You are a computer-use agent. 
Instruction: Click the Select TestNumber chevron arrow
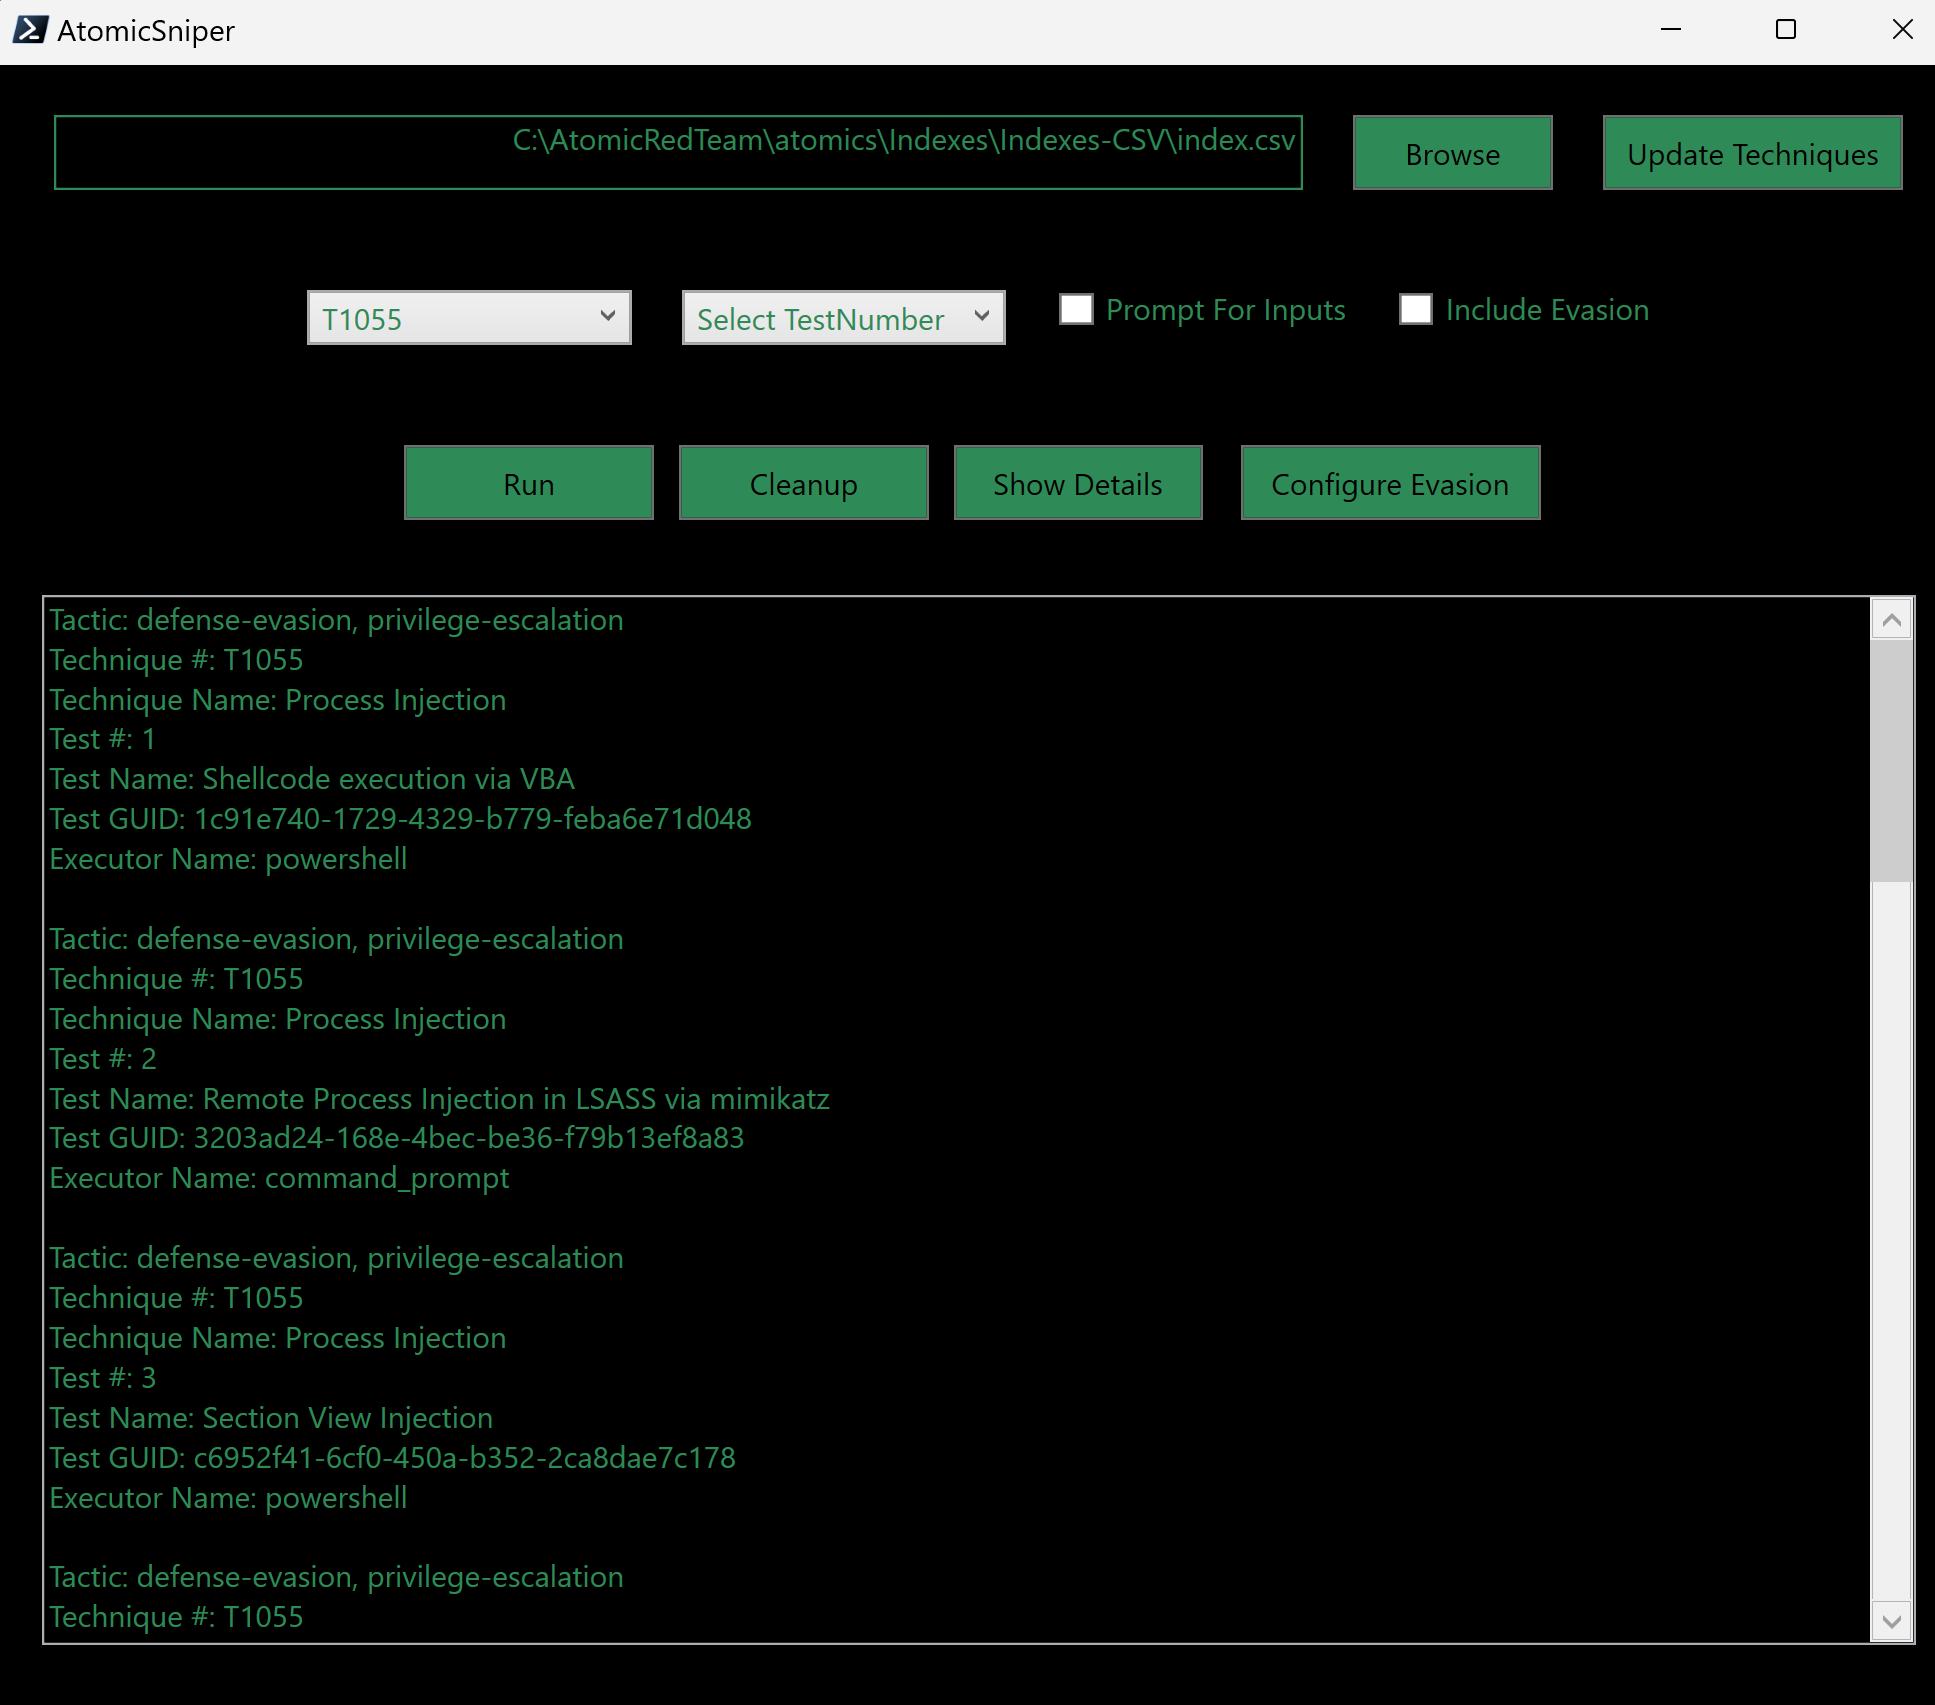(981, 317)
